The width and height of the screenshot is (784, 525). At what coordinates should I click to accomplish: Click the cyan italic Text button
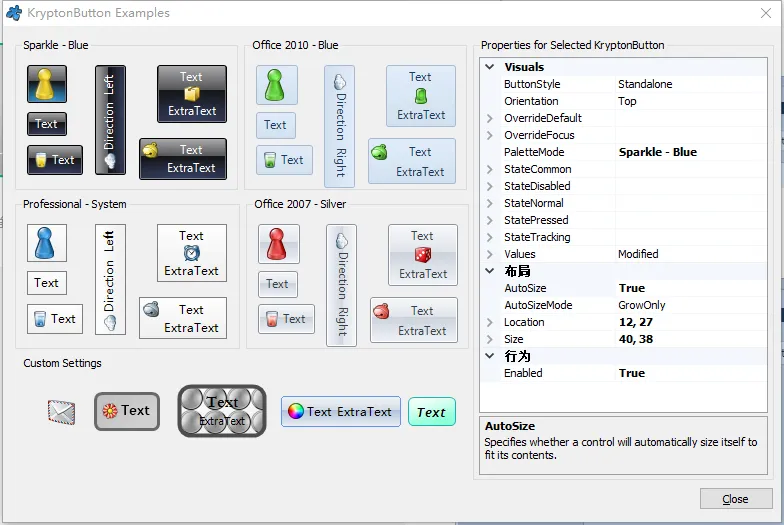pos(431,412)
